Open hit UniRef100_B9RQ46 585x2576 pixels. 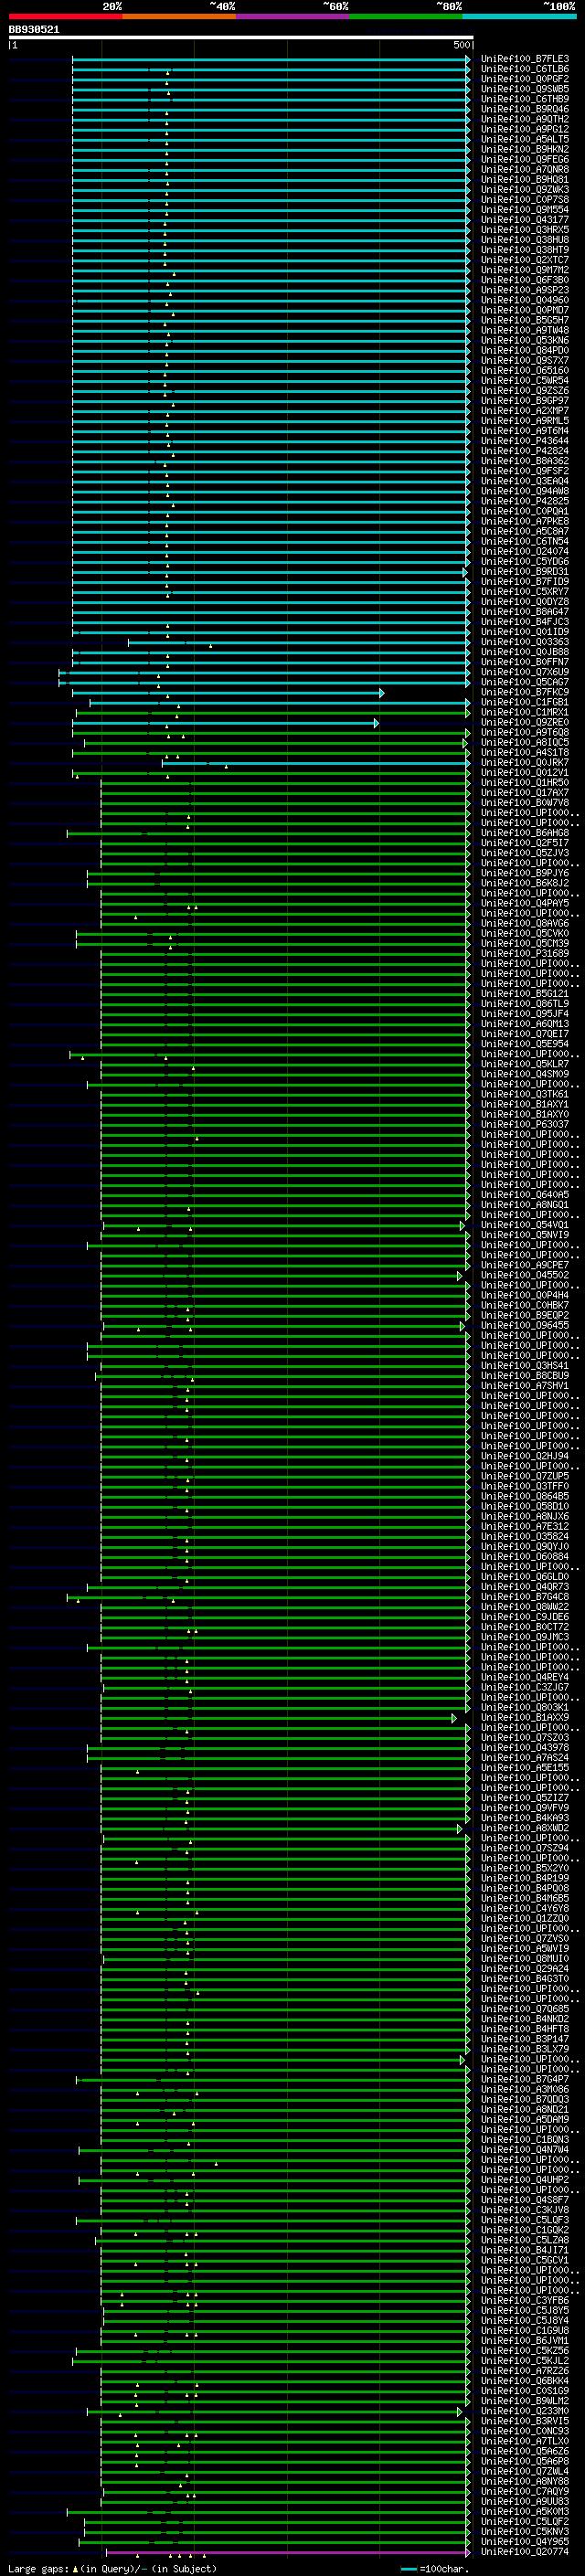524,109
